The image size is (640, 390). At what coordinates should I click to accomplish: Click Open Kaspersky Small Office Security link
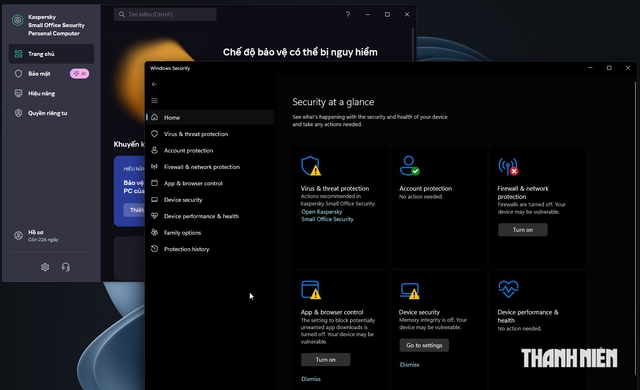tap(327, 215)
